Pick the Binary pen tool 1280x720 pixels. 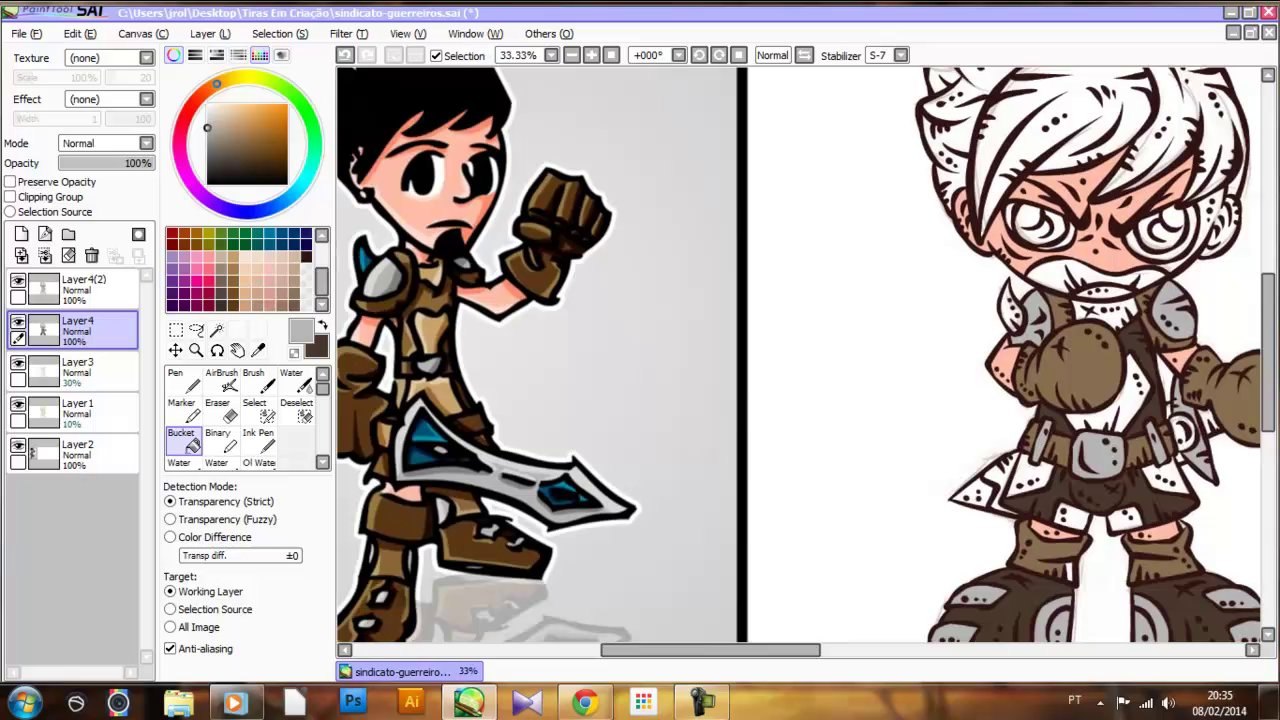221,441
